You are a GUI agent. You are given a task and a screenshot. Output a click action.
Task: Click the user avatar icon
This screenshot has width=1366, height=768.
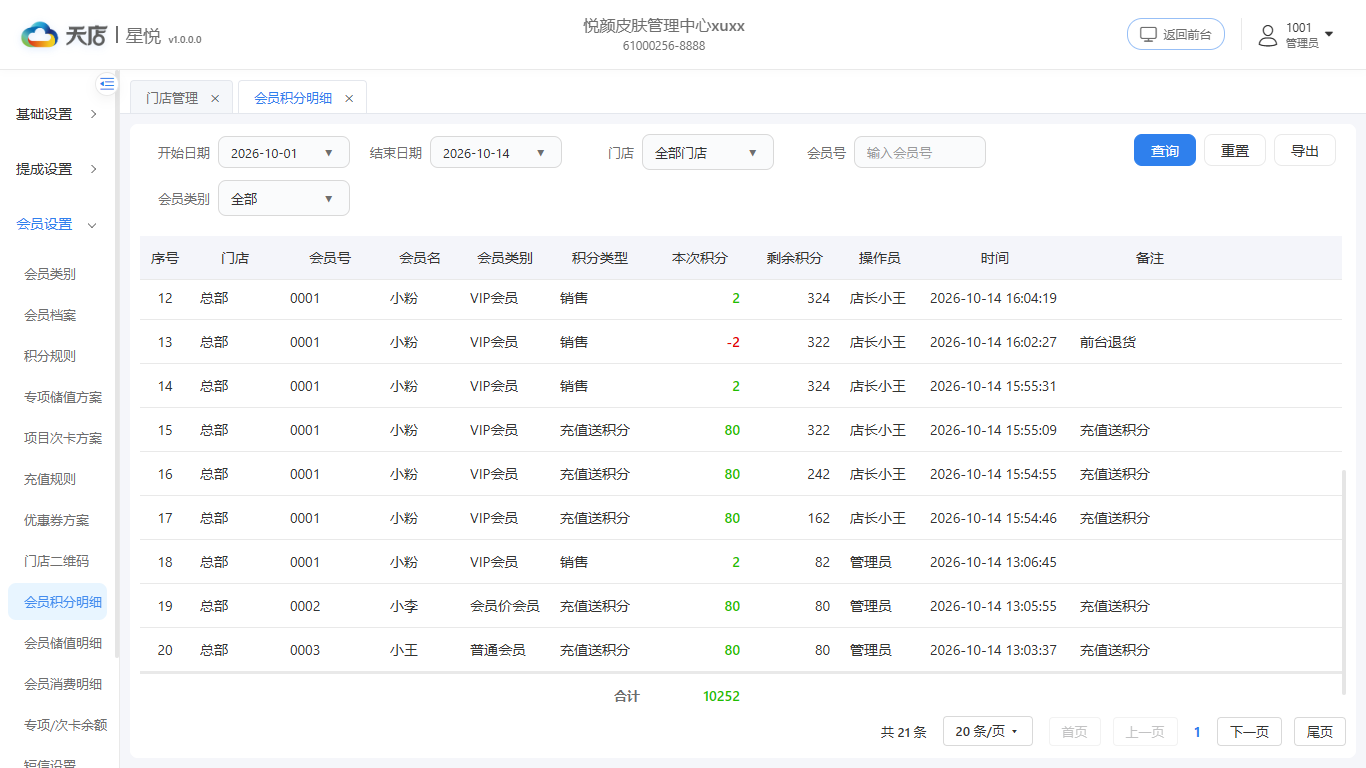pyautogui.click(x=1268, y=35)
